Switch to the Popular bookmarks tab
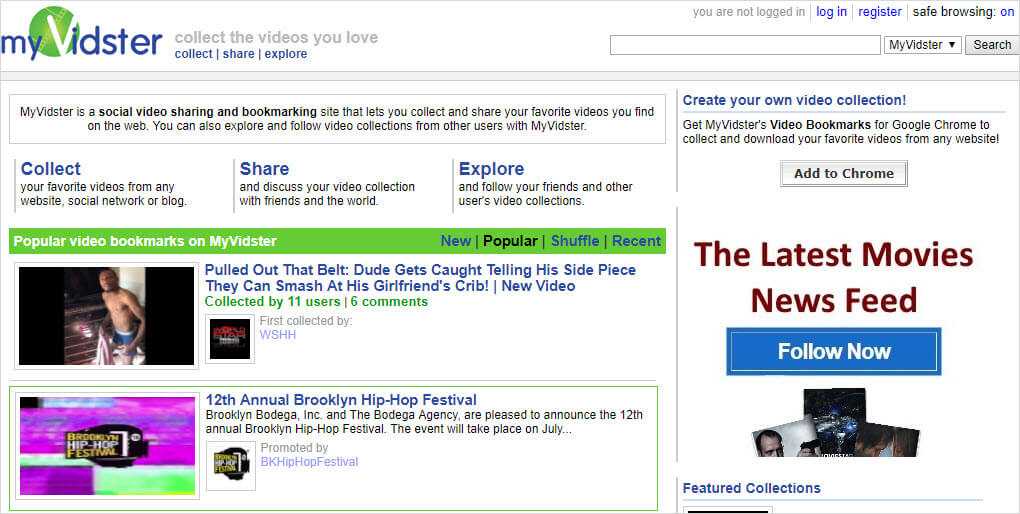The image size is (1020, 514). tap(510, 241)
